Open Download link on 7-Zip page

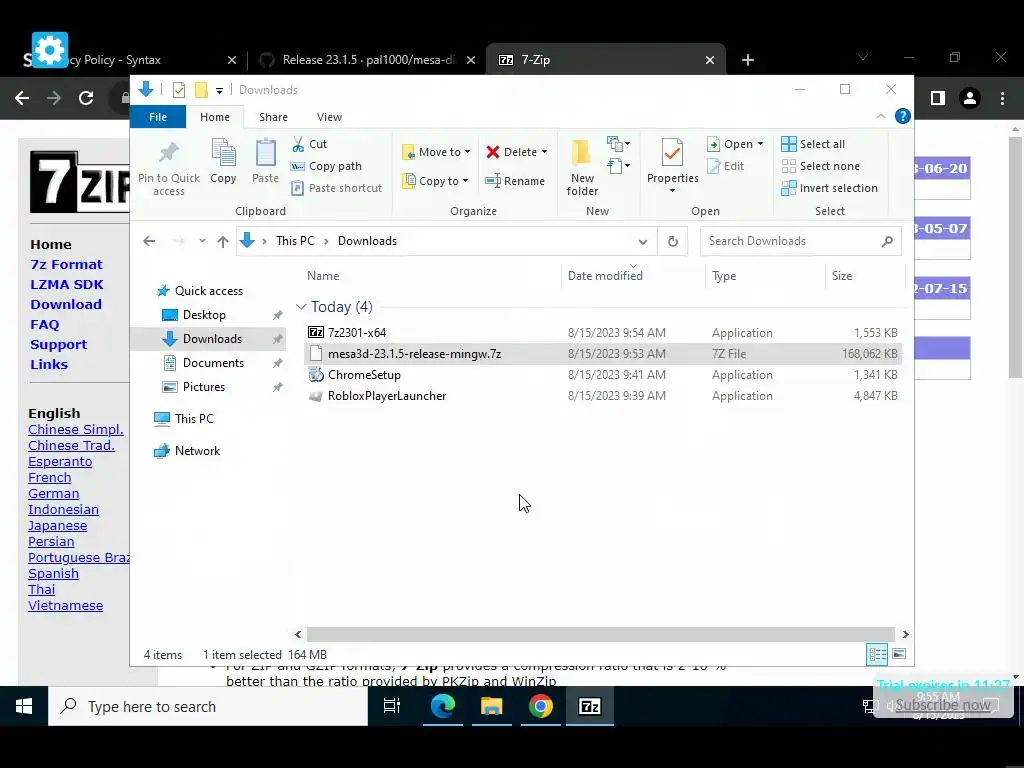tap(66, 304)
